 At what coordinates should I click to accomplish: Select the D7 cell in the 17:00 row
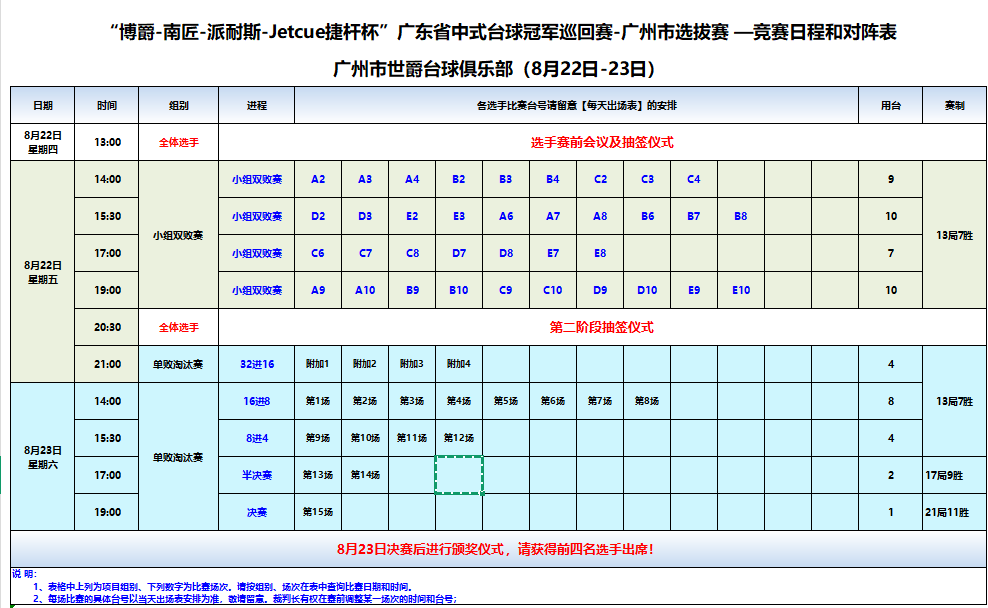[x=459, y=253]
